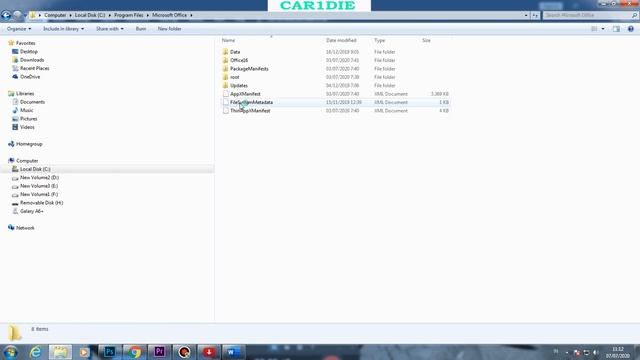
Task: Click Program Files in breadcrumb
Action: [129, 16]
